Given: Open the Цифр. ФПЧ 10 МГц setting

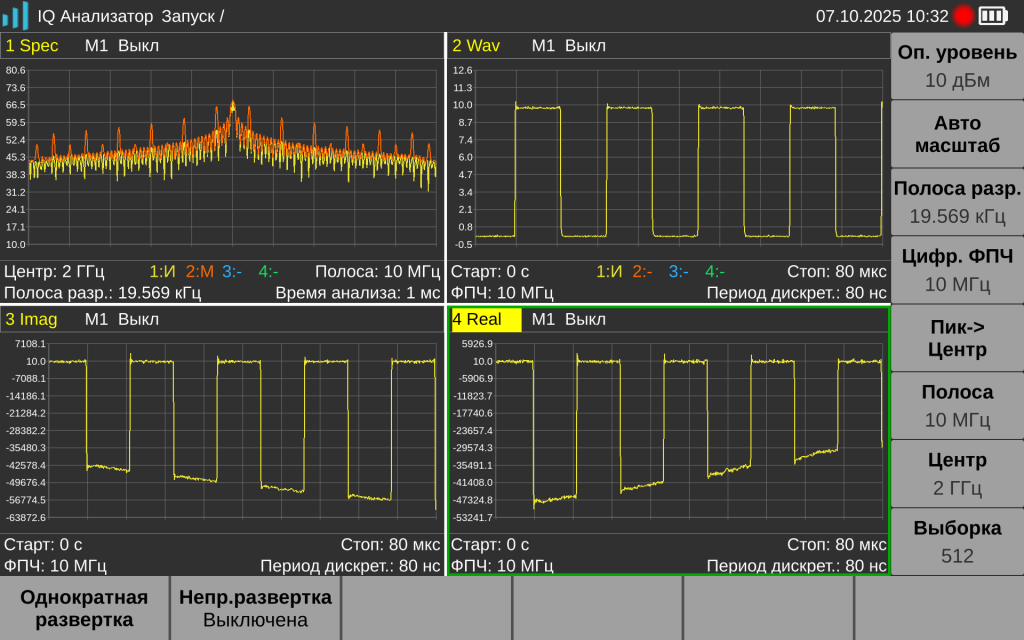Looking at the screenshot, I should (957, 270).
